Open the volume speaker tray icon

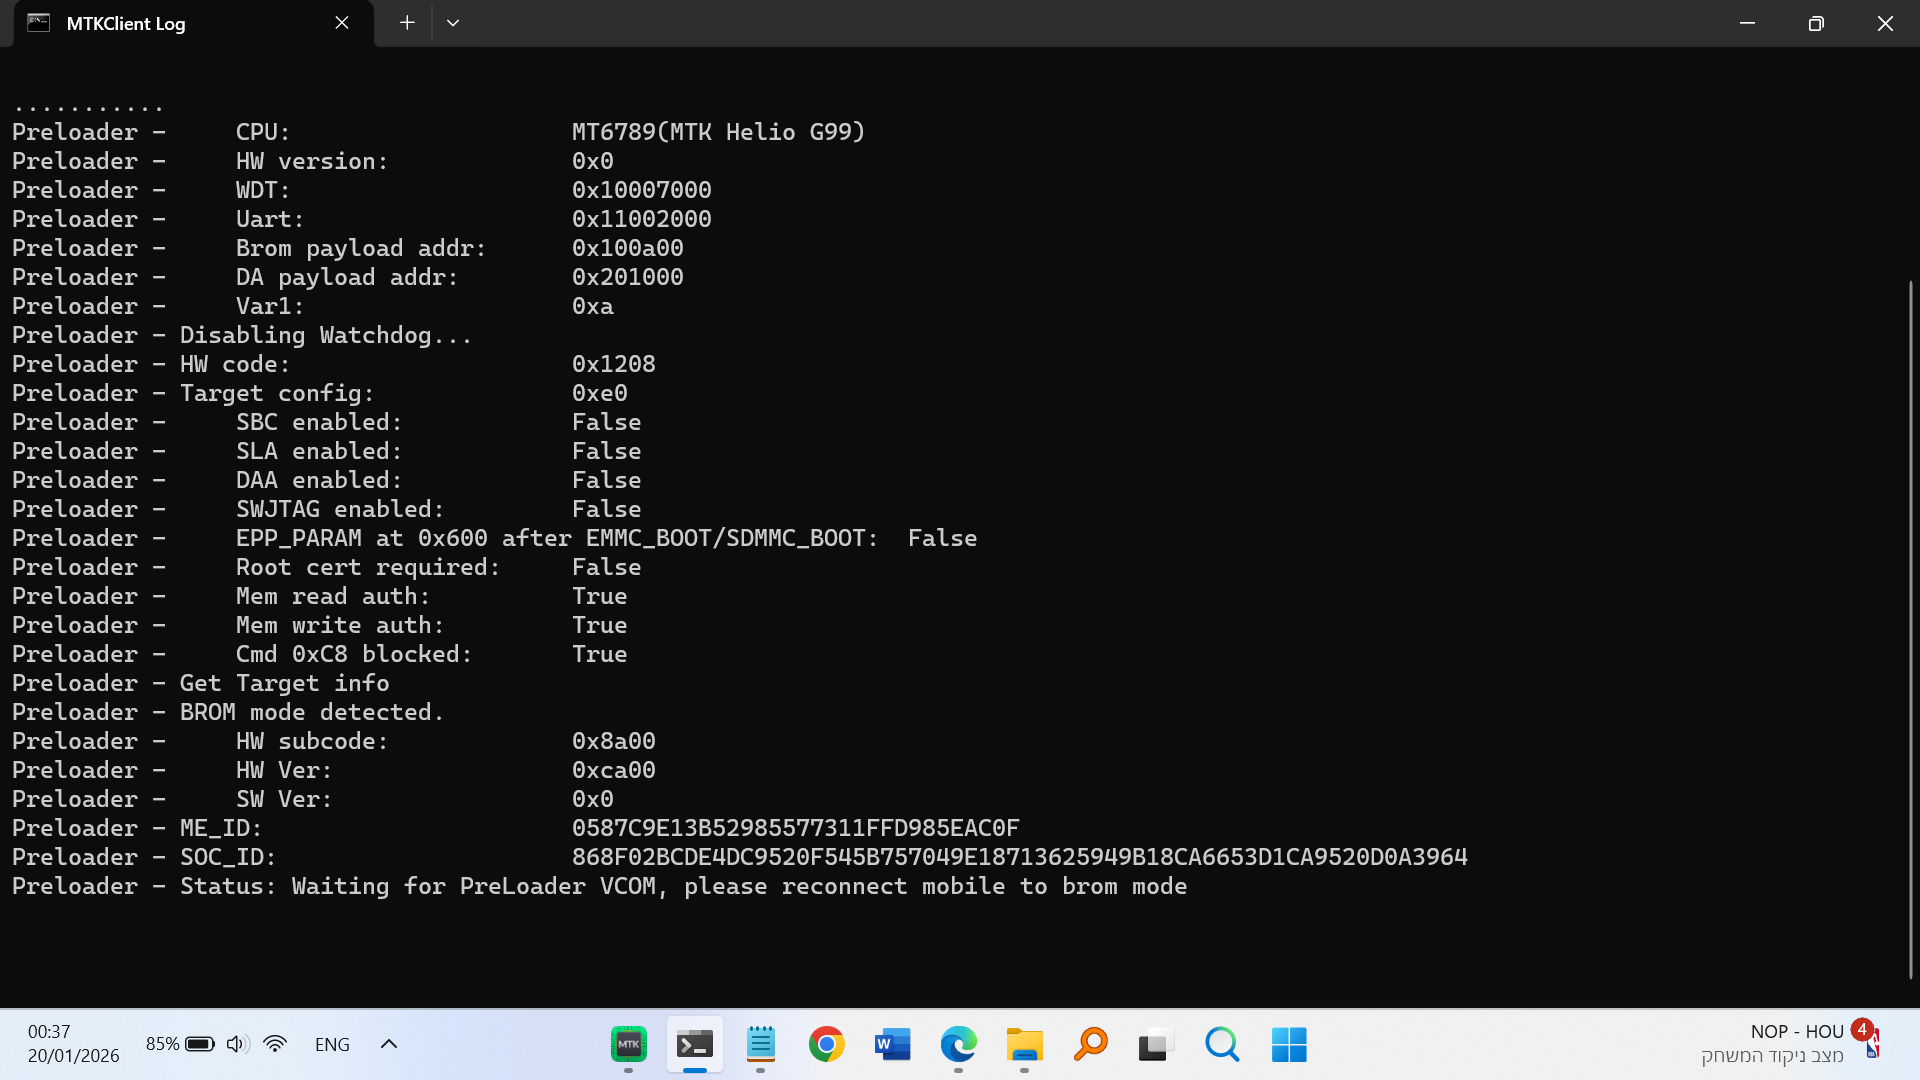pos(236,1044)
